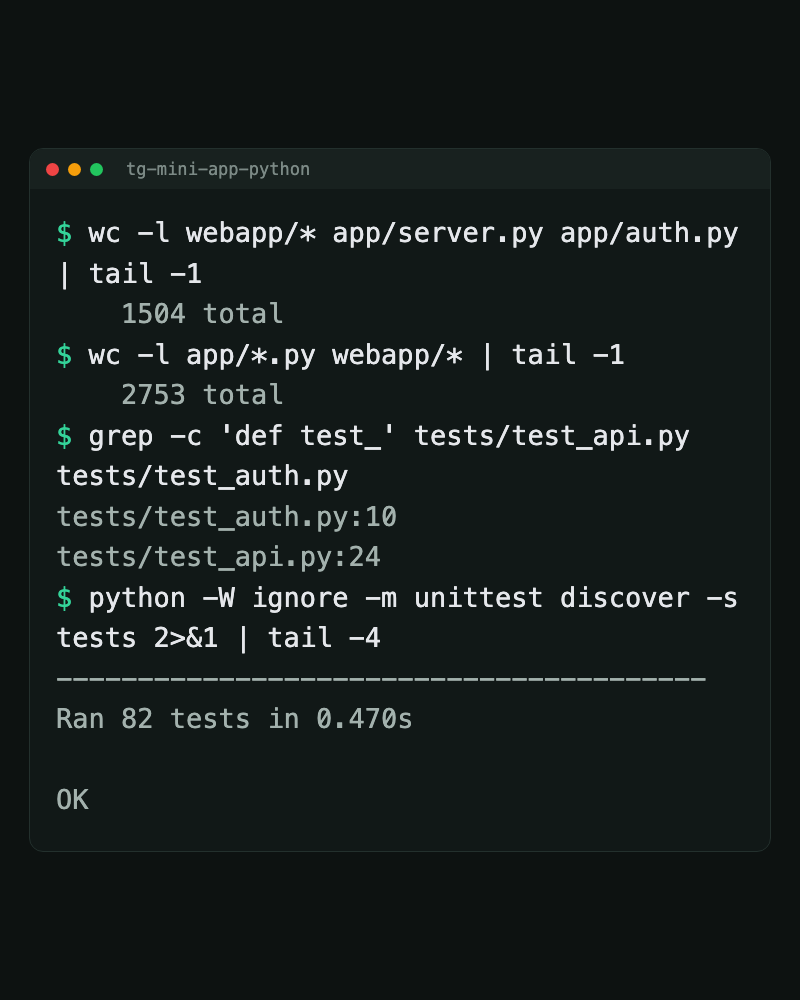Click the OK test result text

73,800
